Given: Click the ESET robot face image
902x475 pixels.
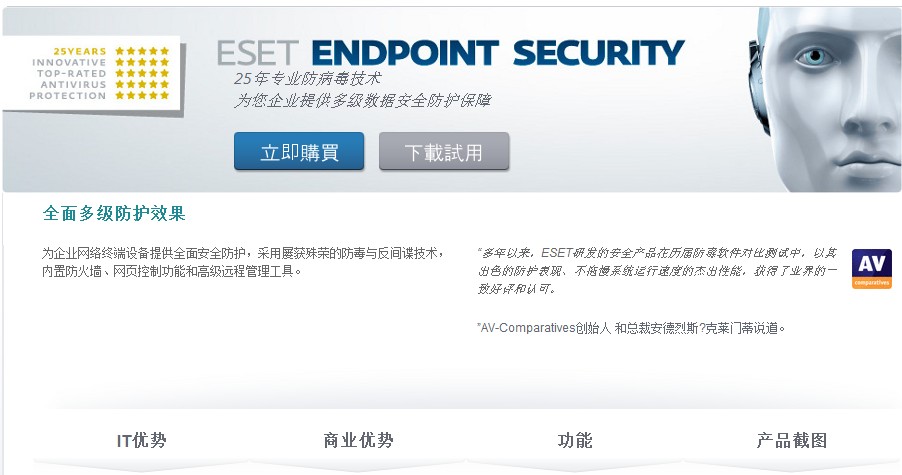Looking at the screenshot, I should click(825, 99).
